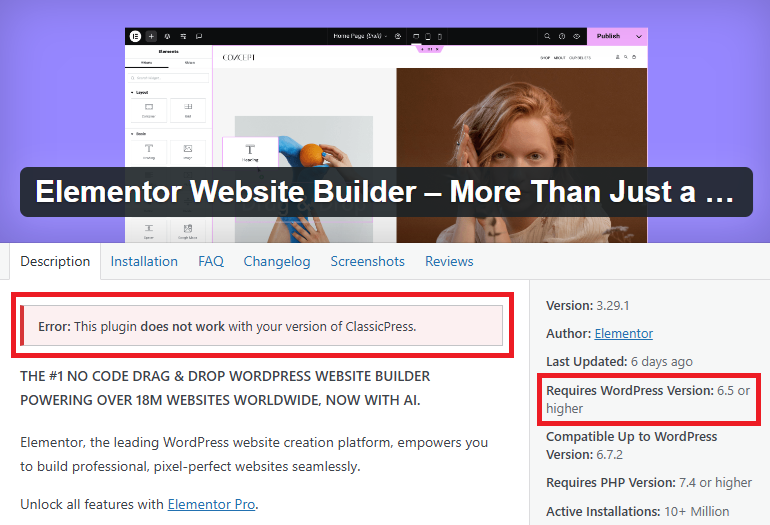Viewport: 770px width, 525px height.
Task: Click the structure icon in banner toolbar
Action: point(183,36)
